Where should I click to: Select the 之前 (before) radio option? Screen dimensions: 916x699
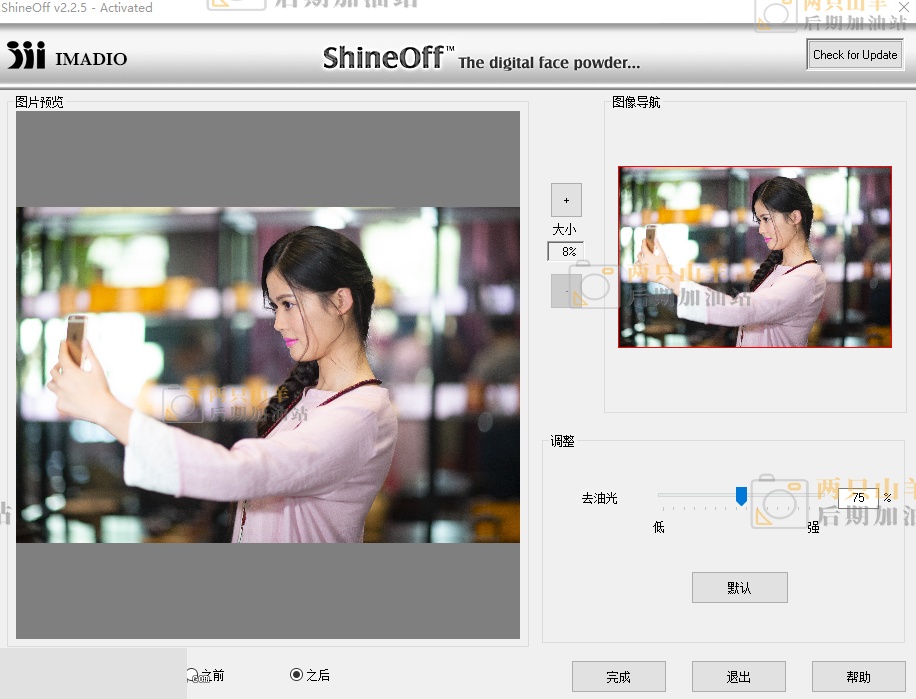[193, 675]
